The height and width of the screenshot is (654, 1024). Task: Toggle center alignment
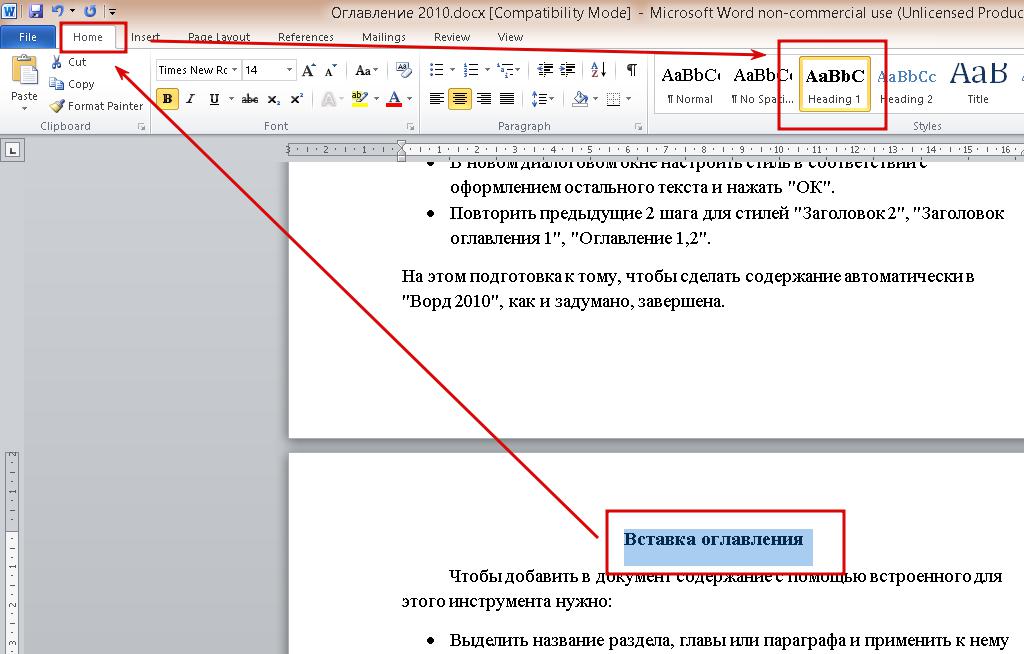(x=460, y=99)
